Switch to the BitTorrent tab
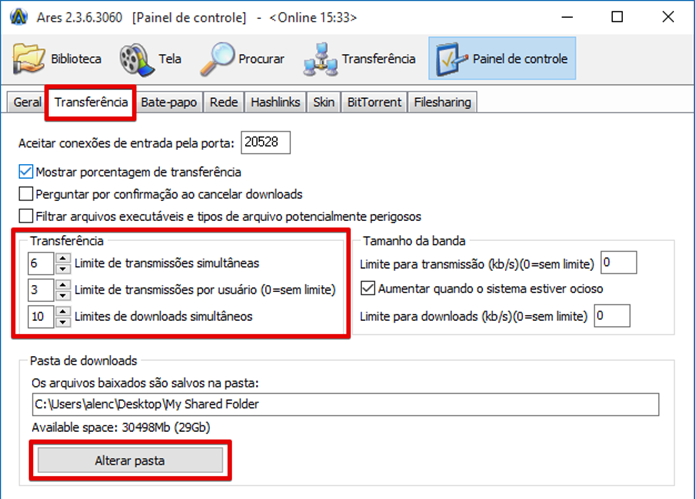The width and height of the screenshot is (695, 499). [374, 102]
